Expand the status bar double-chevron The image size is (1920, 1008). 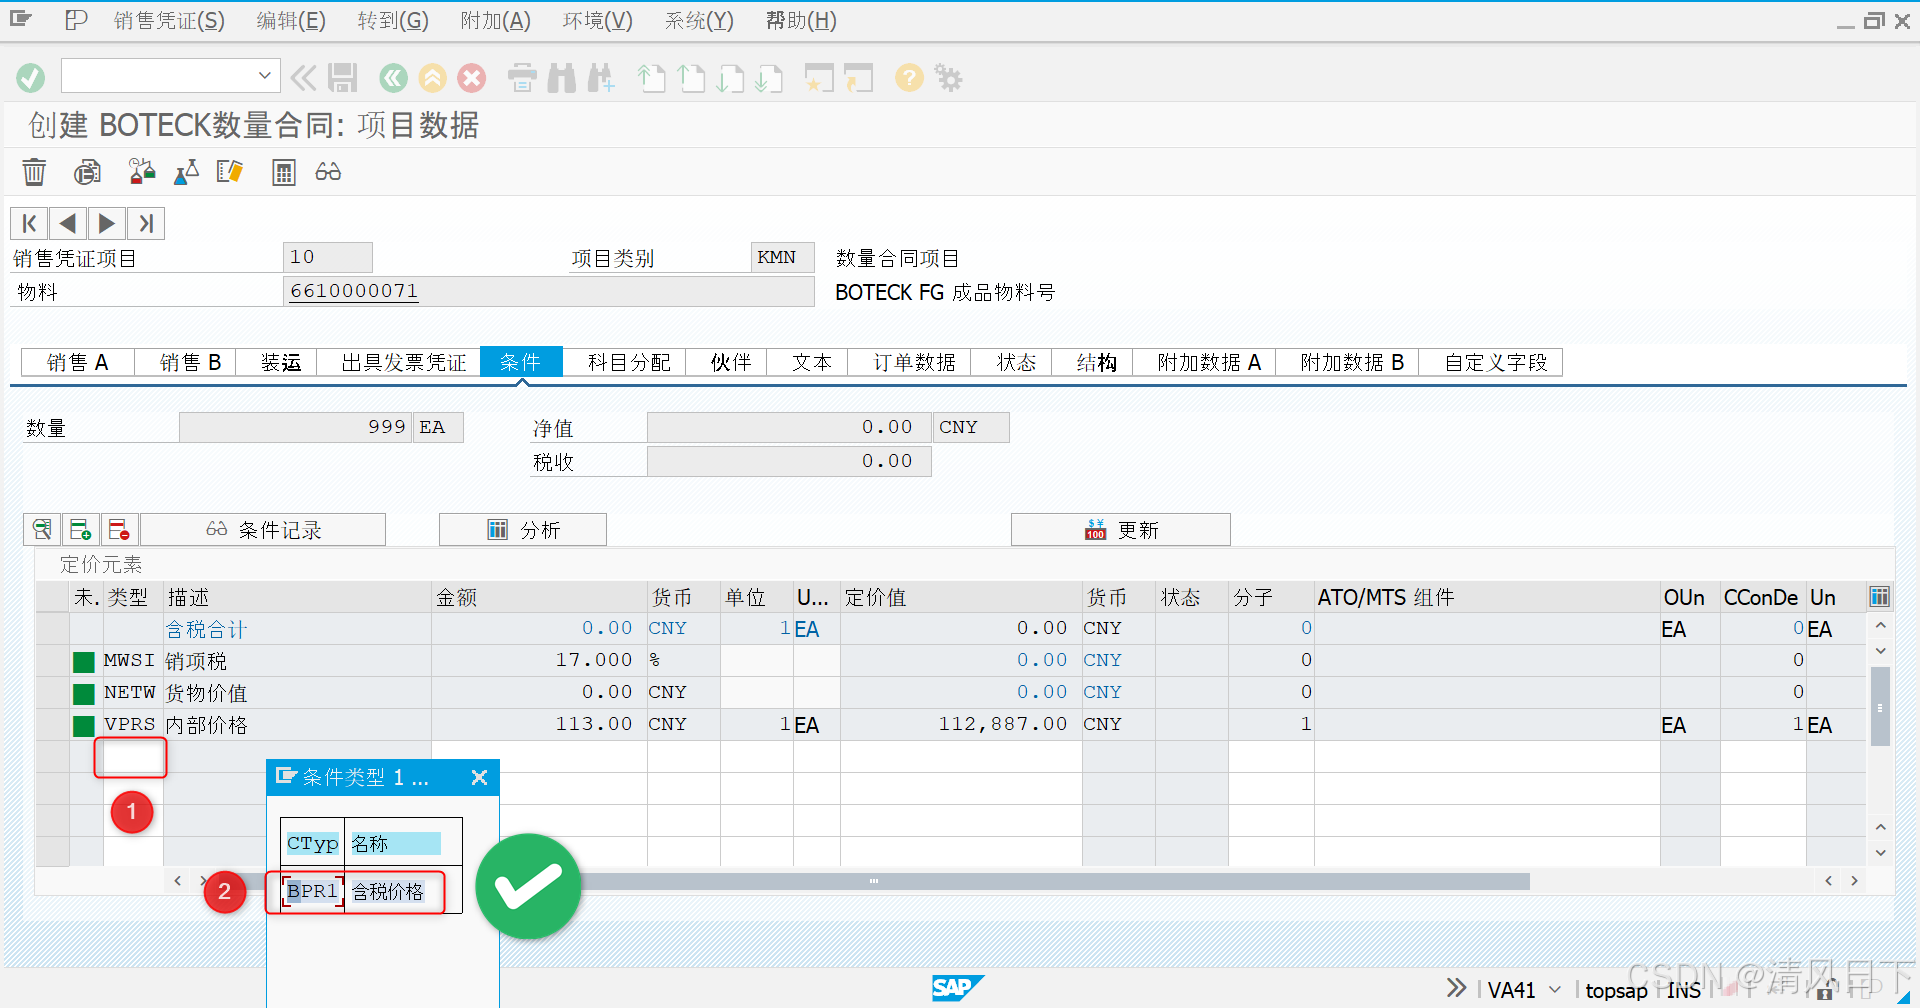coord(1455,988)
